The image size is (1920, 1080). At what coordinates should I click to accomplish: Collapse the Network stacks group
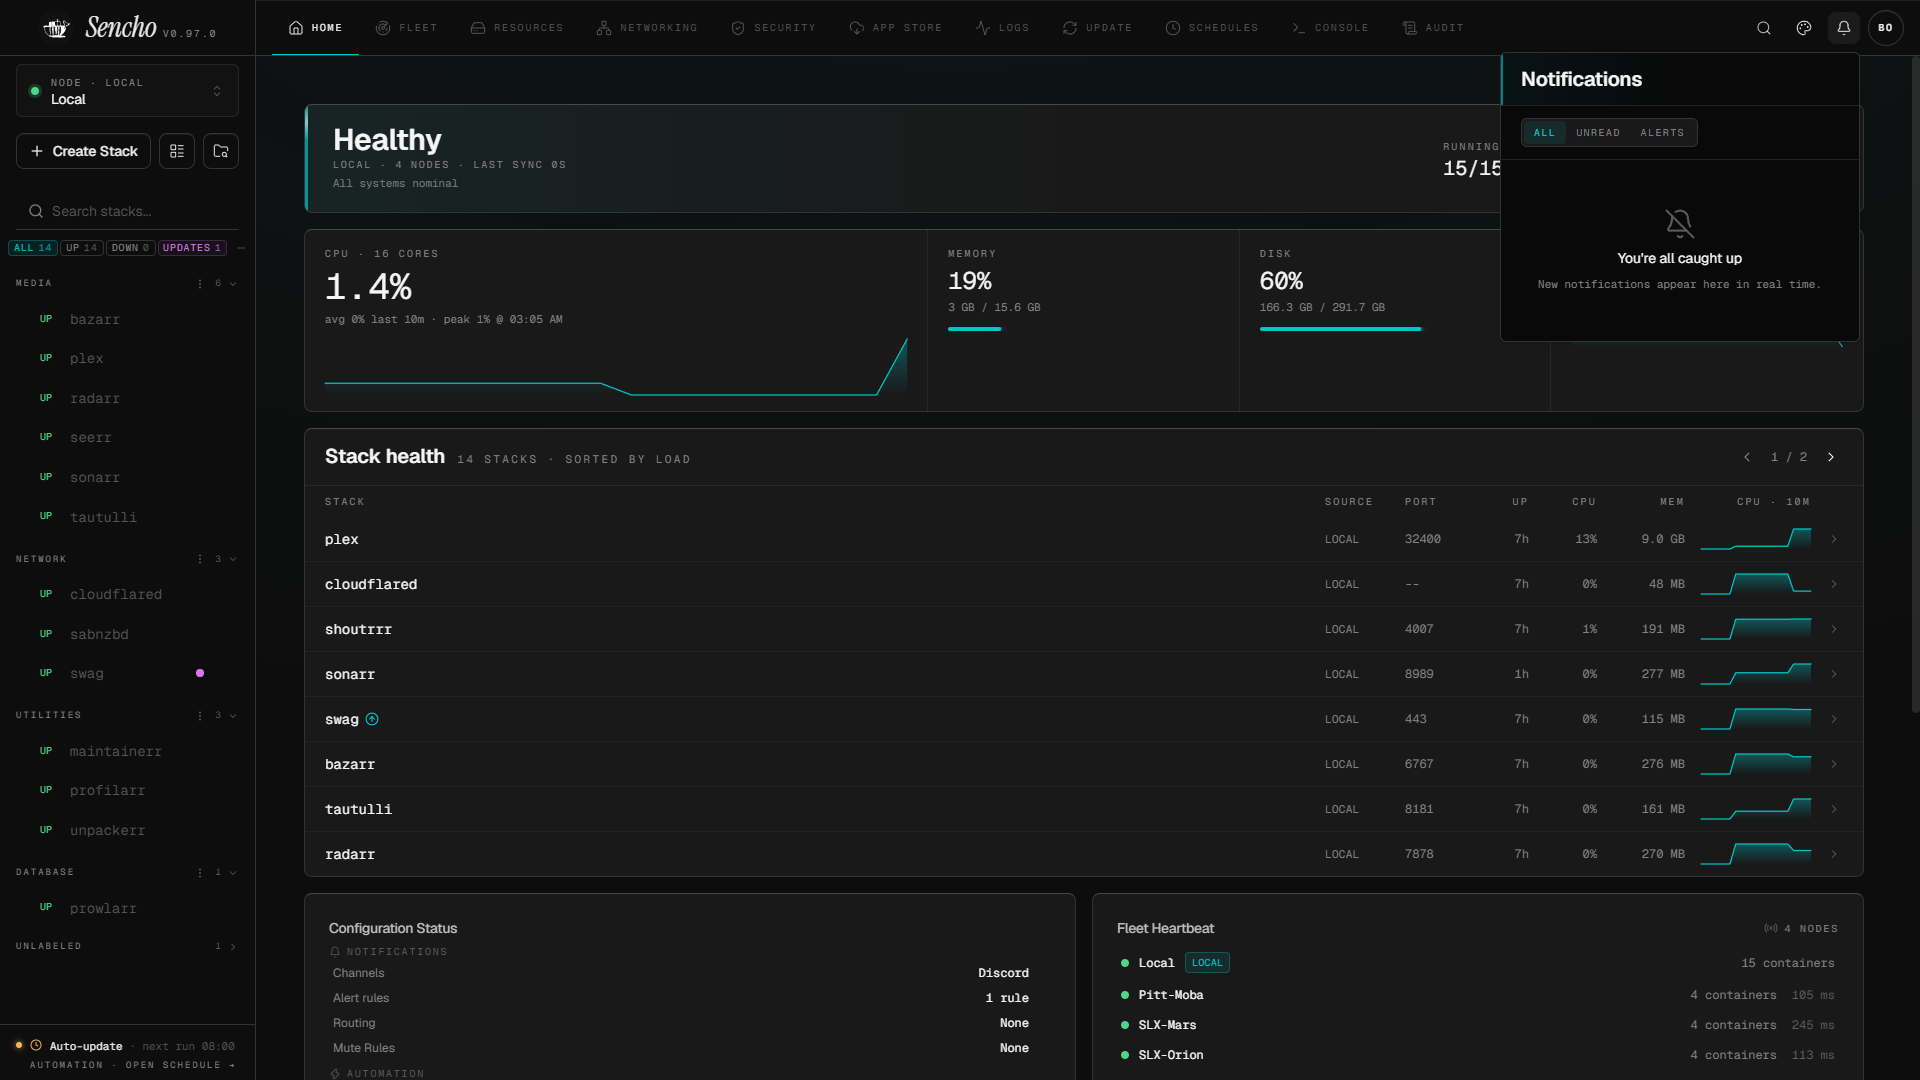coord(233,559)
